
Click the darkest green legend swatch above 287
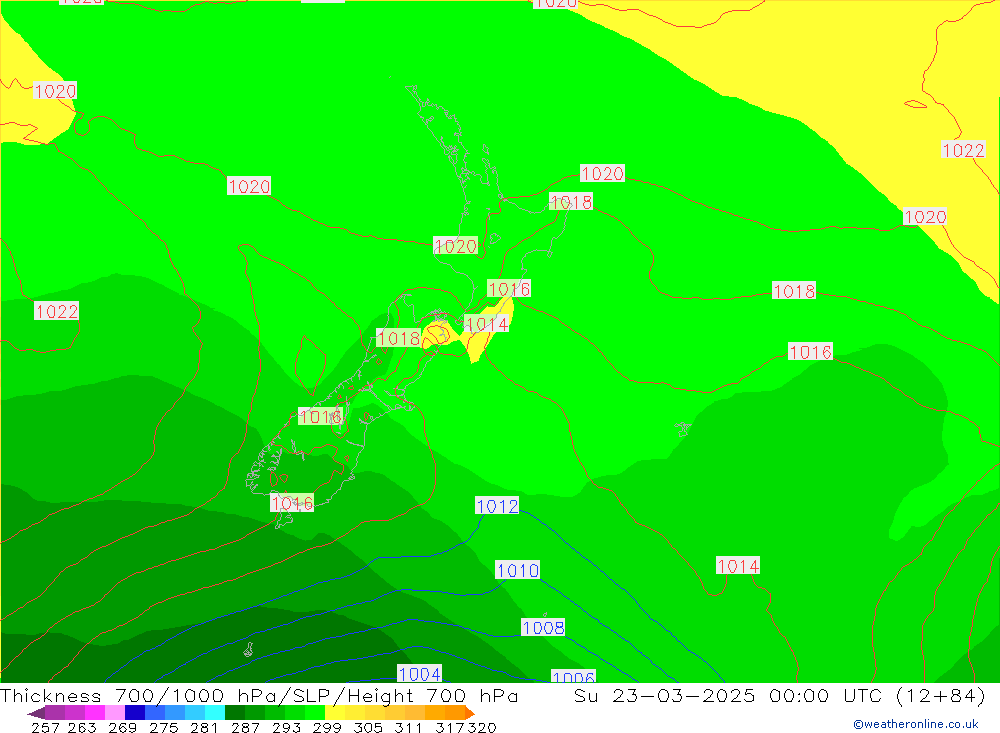pos(235,713)
